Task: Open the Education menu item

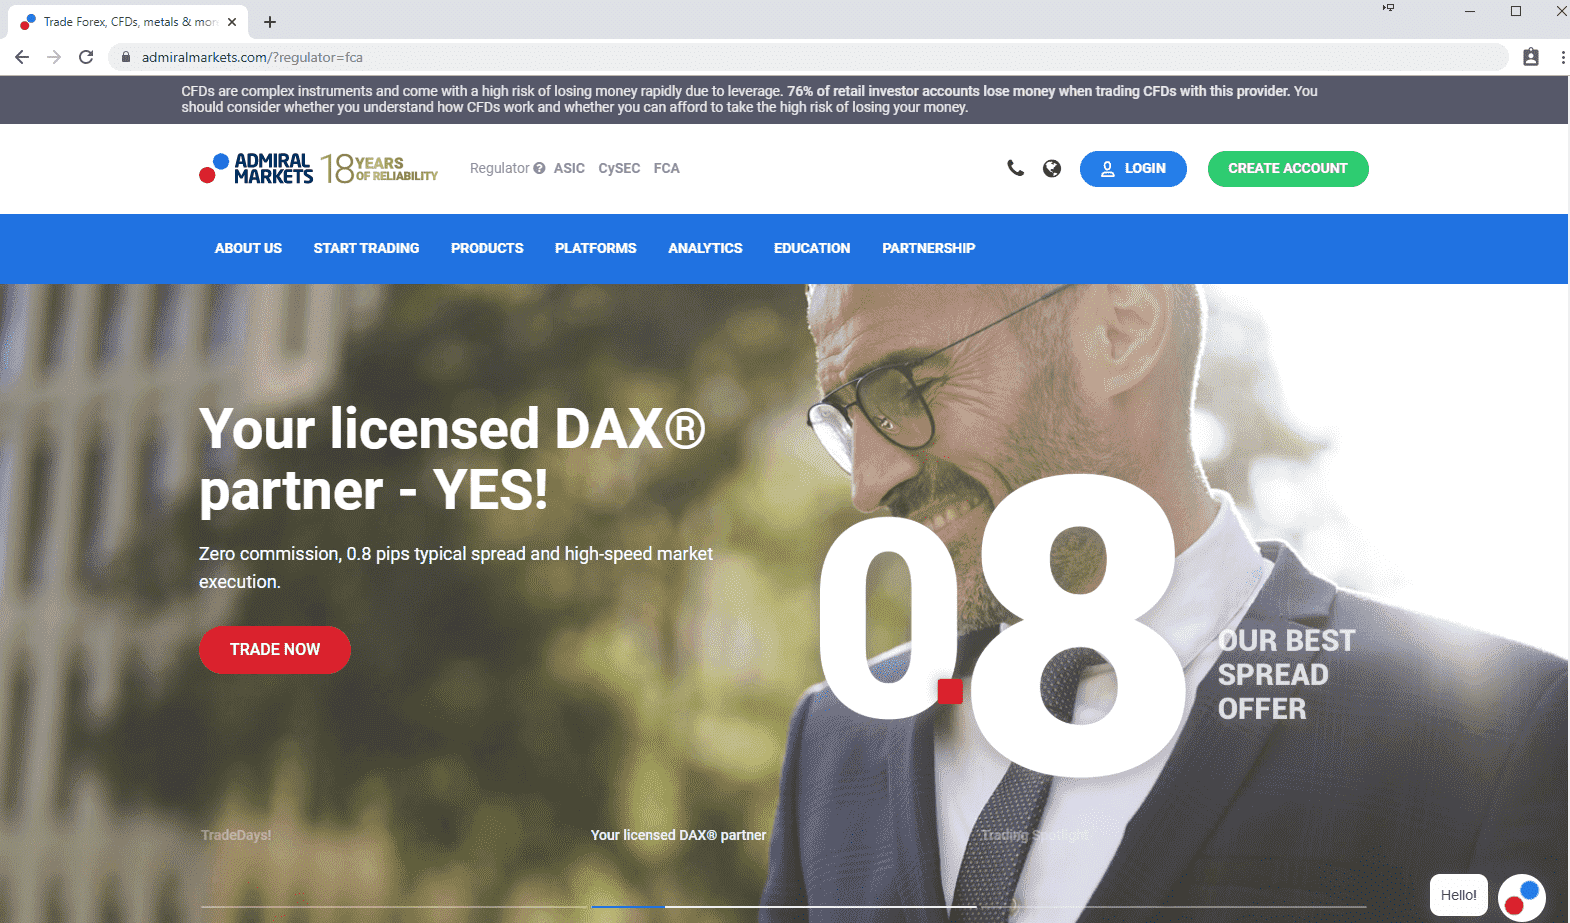Action: point(812,248)
